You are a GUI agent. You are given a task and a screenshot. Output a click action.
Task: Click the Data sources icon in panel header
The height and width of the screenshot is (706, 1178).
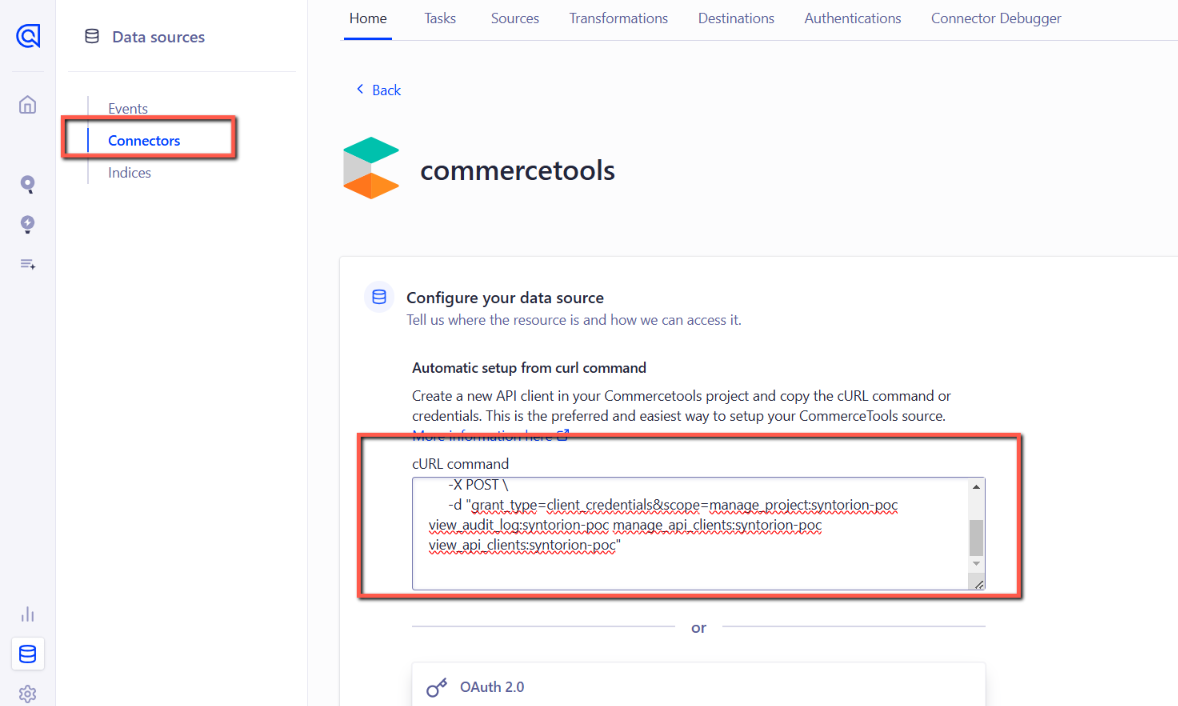coord(92,35)
